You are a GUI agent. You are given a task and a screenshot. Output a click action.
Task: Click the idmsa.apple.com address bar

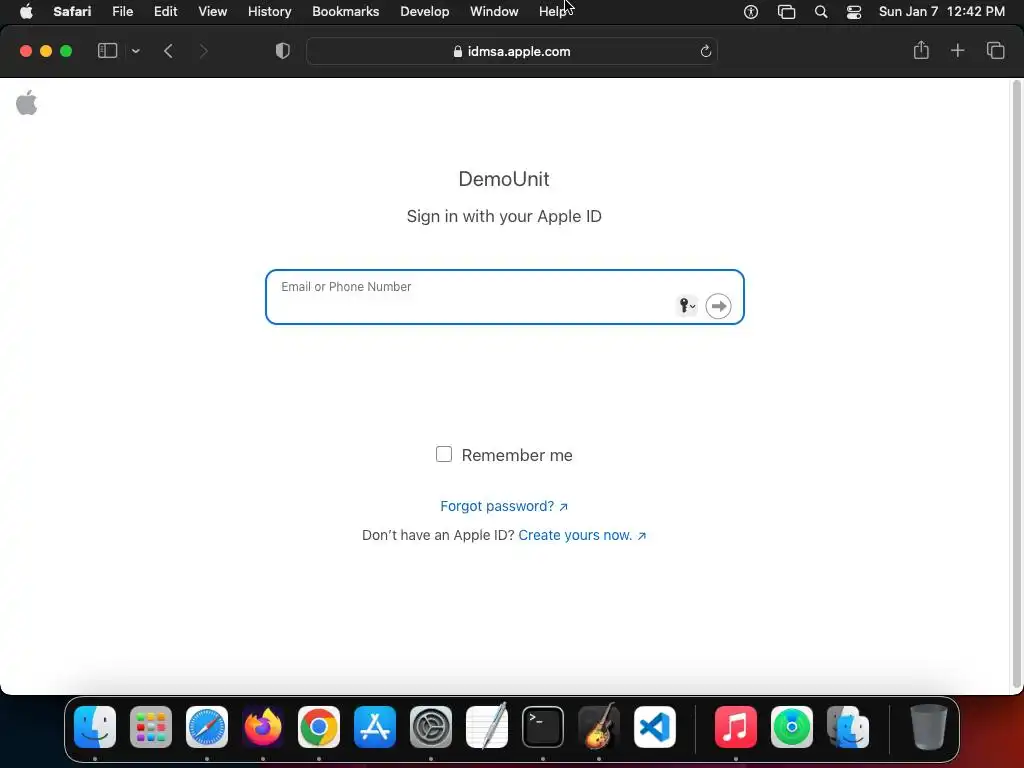[512, 51]
